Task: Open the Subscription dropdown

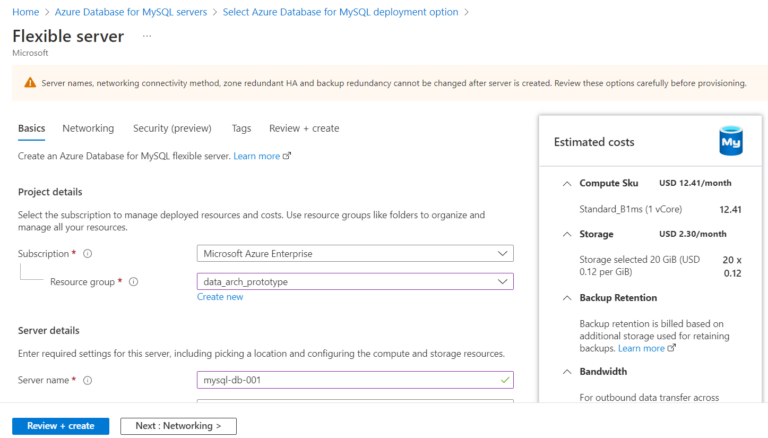Action: click(355, 254)
